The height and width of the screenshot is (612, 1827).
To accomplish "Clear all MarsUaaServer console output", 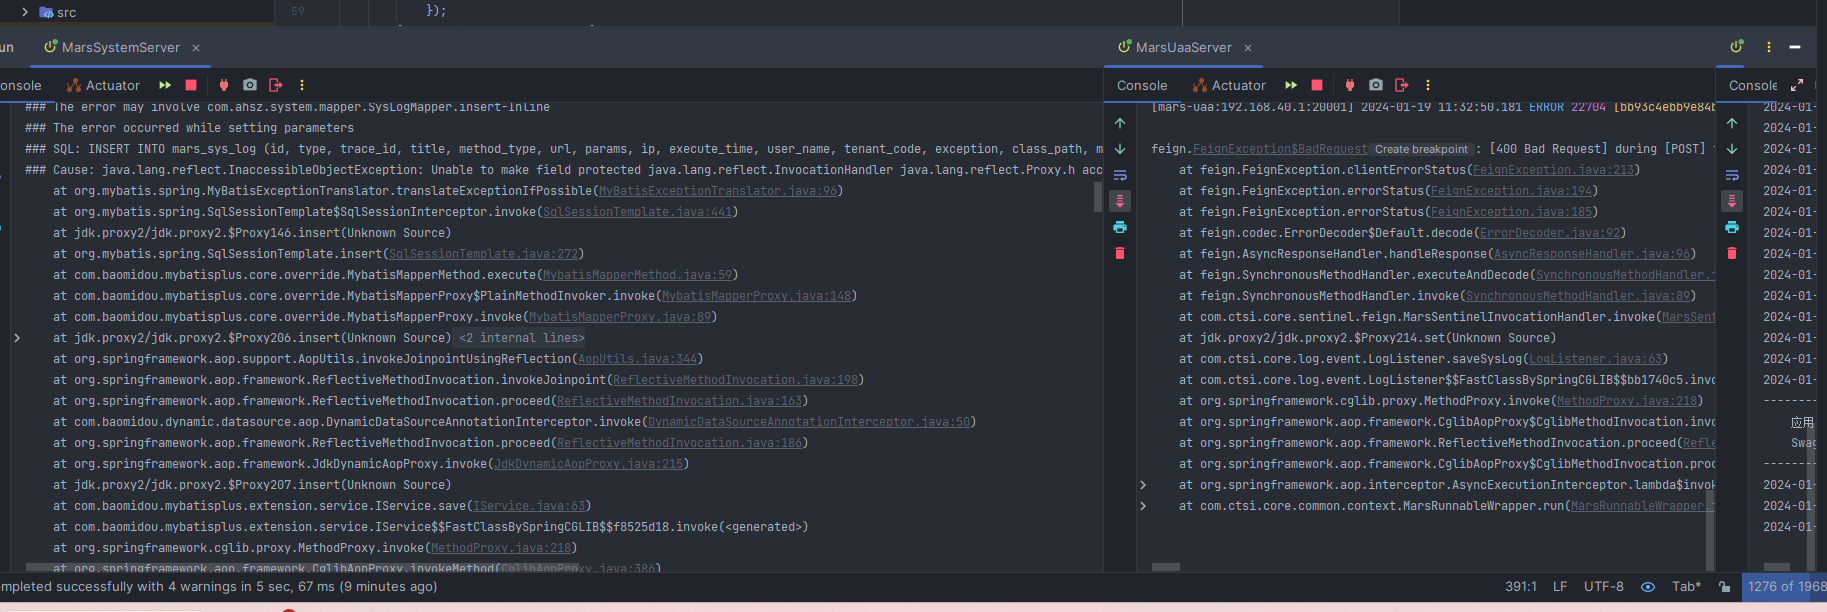I will coord(1120,253).
